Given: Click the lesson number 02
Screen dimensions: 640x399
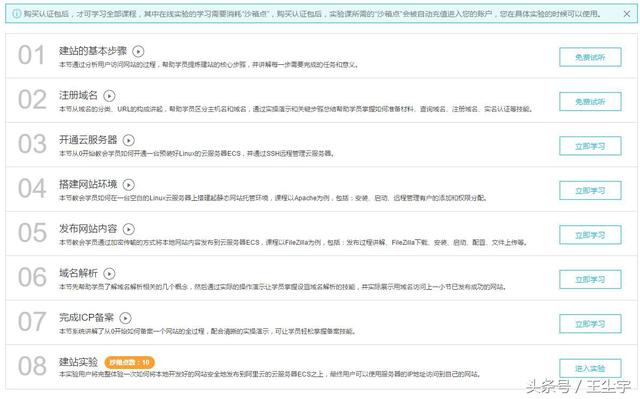Looking at the screenshot, I should pos(32,100).
